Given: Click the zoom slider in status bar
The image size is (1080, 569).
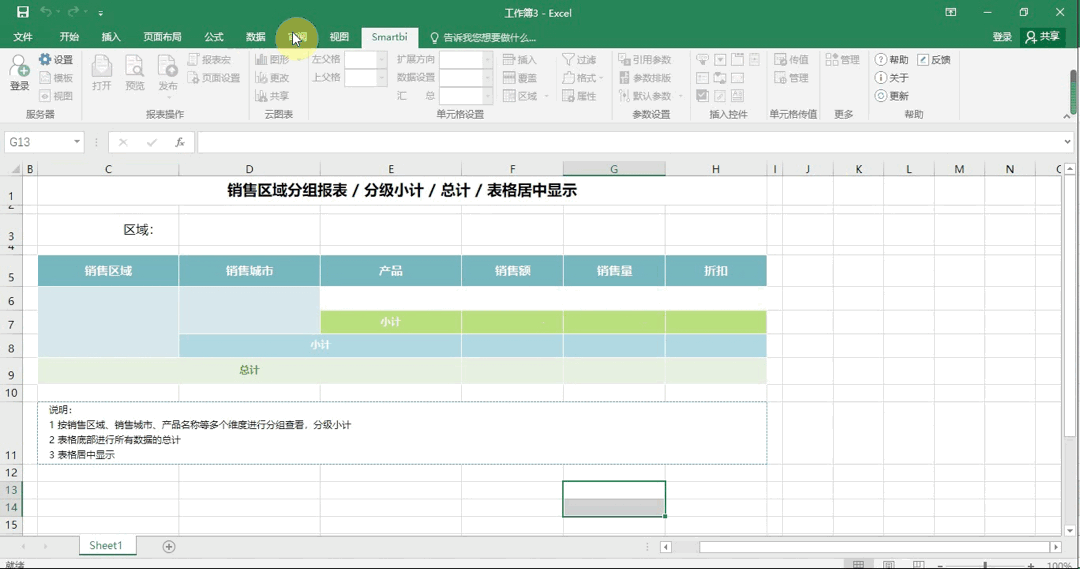Looking at the screenshot, I should pos(985,565).
